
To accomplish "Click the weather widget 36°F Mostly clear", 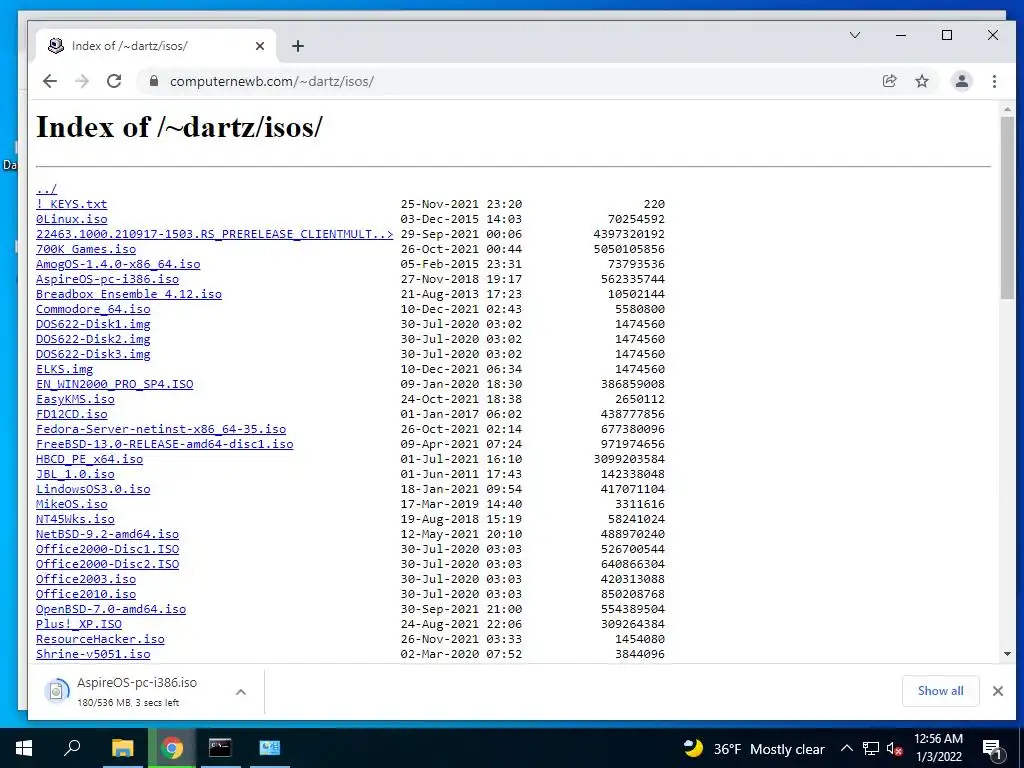I will [x=754, y=749].
